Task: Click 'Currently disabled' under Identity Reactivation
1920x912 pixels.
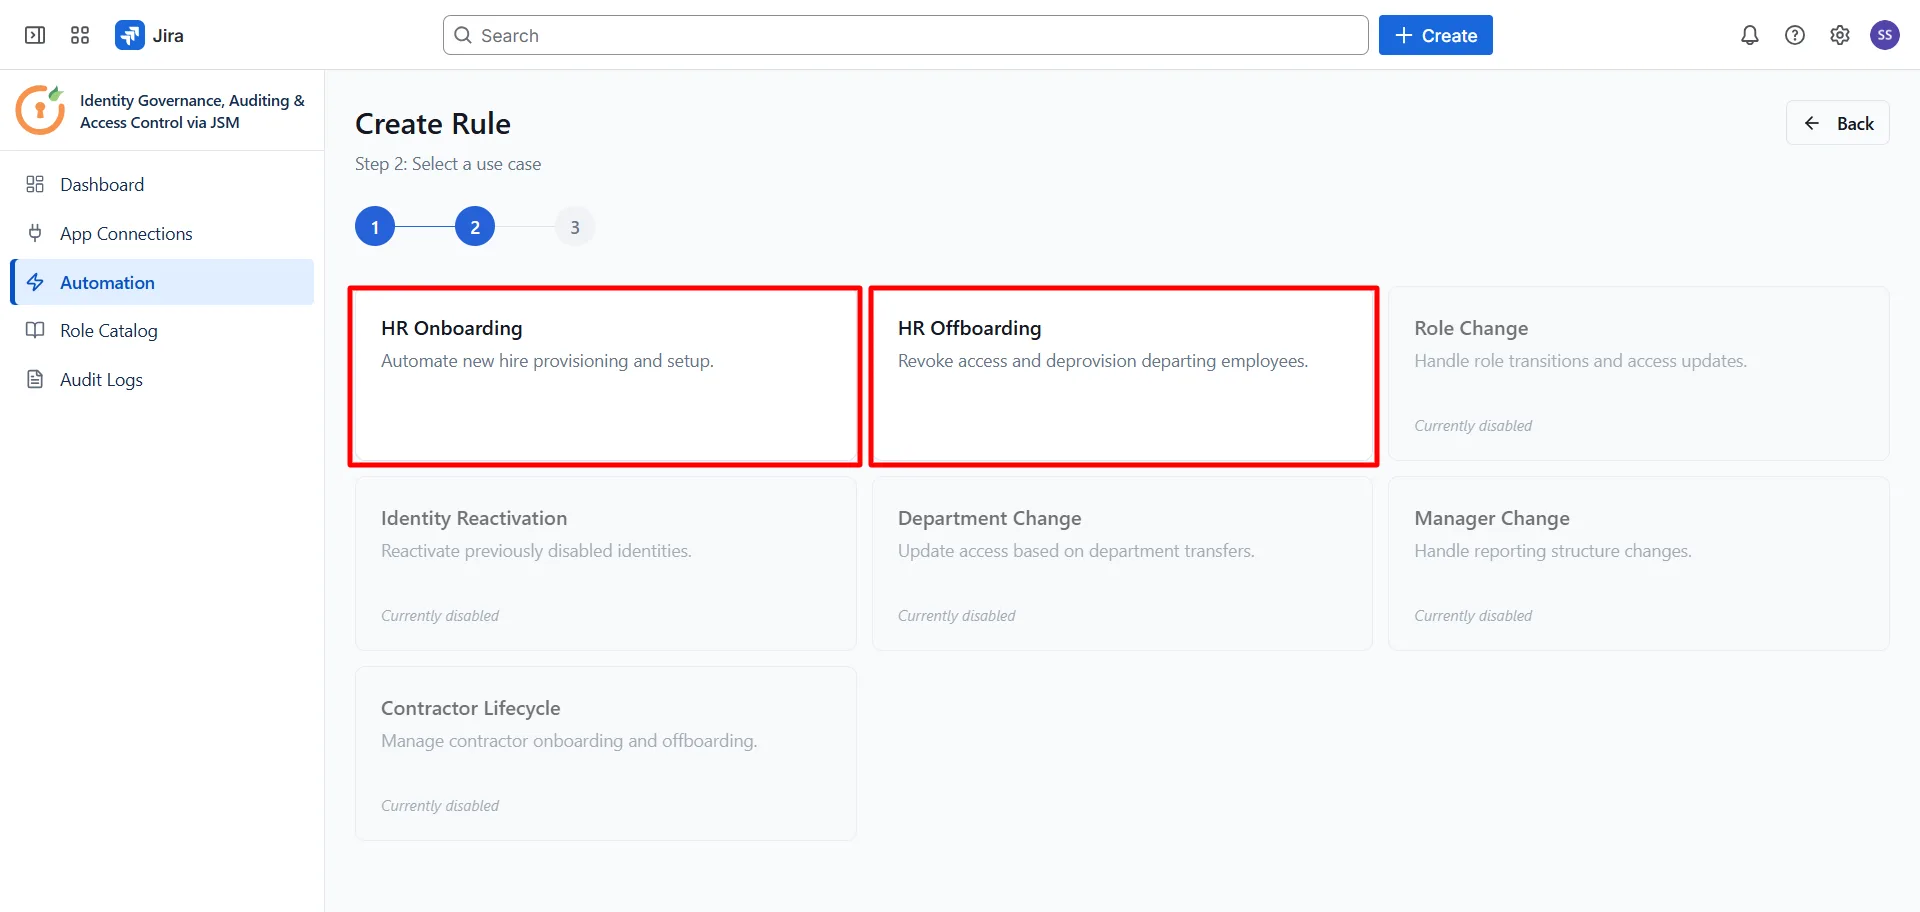Action: (440, 616)
